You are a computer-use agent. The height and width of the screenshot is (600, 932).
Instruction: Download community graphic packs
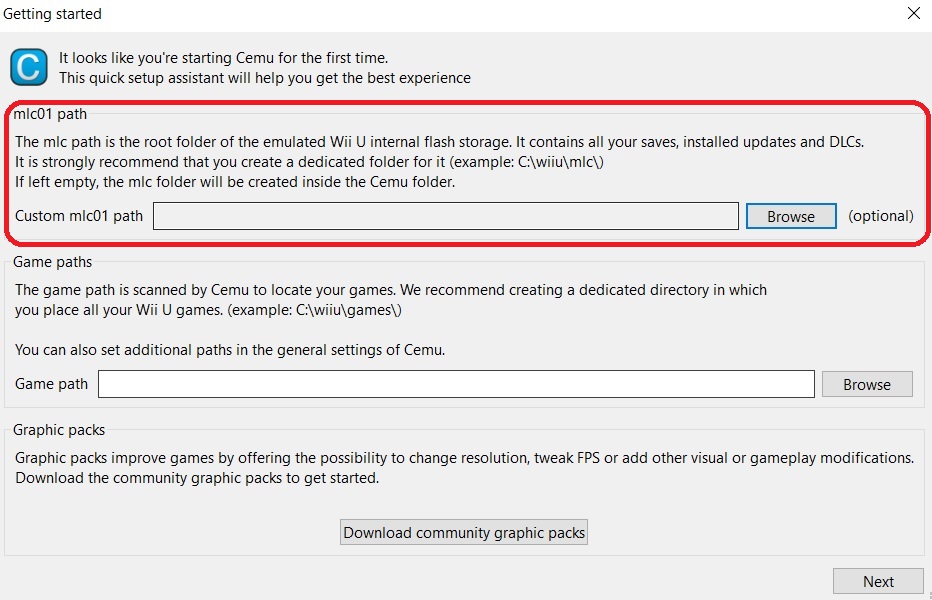coord(464,532)
